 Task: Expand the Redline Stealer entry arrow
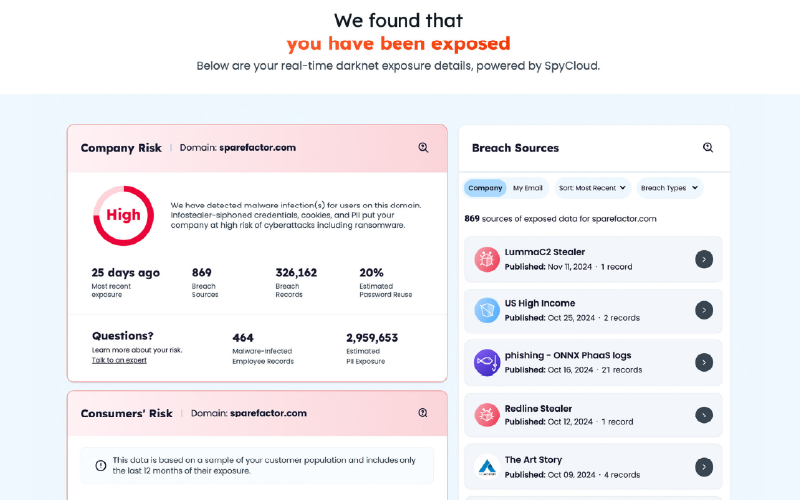coord(704,414)
